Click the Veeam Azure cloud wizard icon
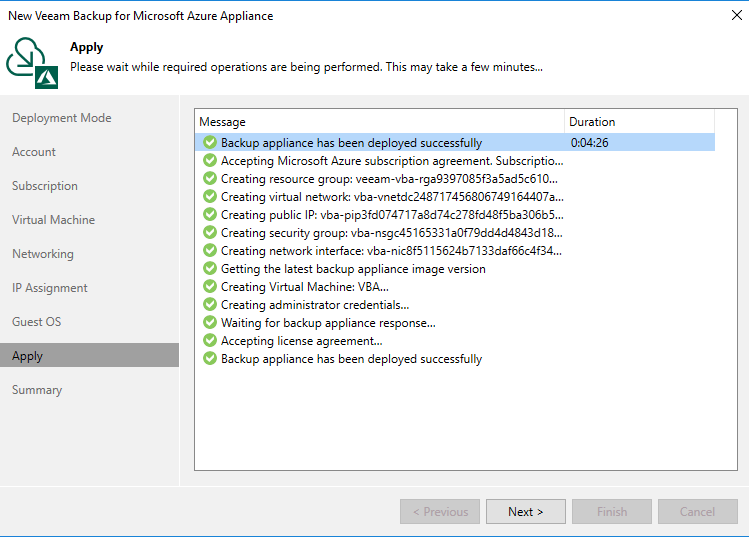 (x=31, y=60)
